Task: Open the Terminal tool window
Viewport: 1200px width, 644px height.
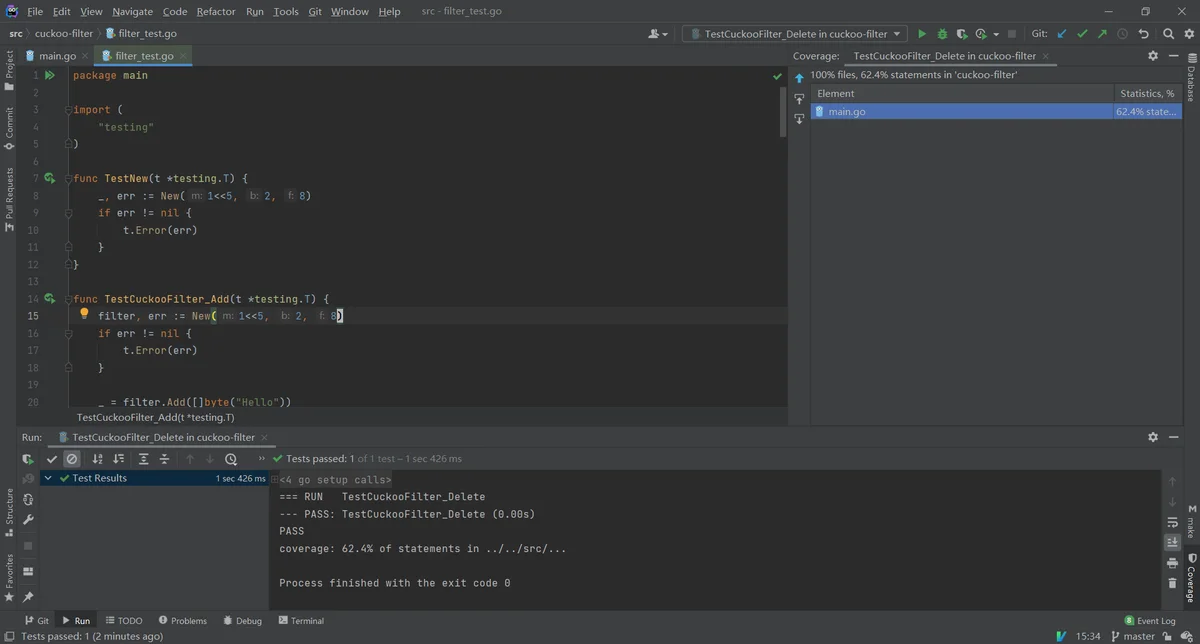Action: click(300, 621)
